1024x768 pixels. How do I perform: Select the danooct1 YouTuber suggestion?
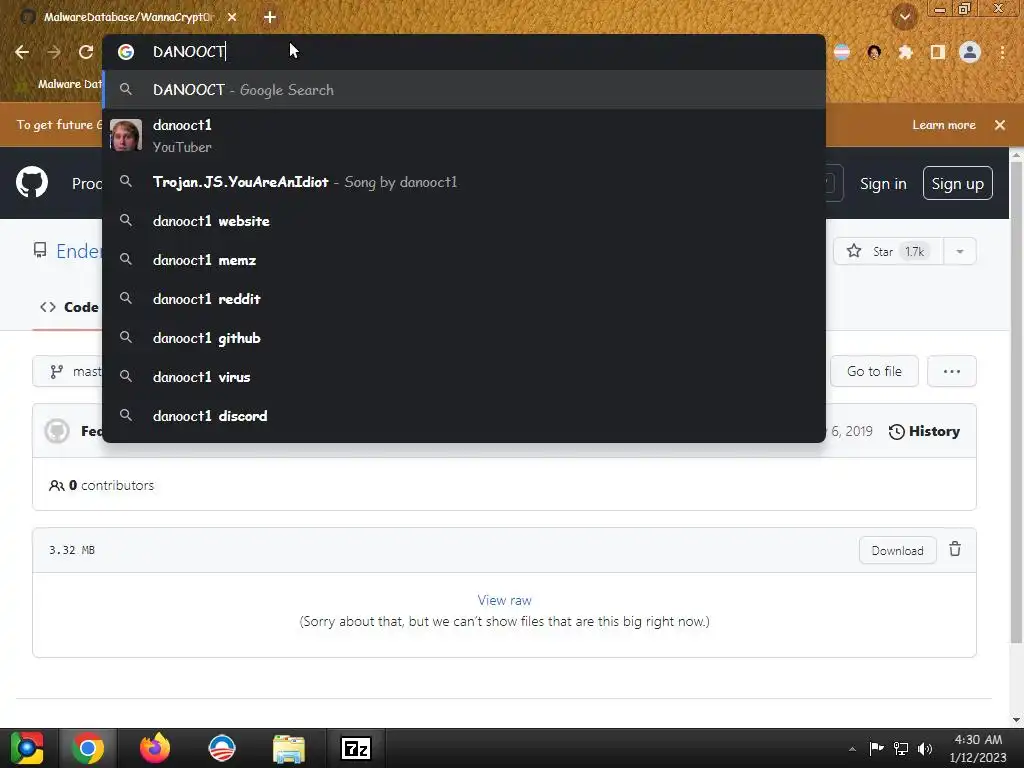coord(464,136)
